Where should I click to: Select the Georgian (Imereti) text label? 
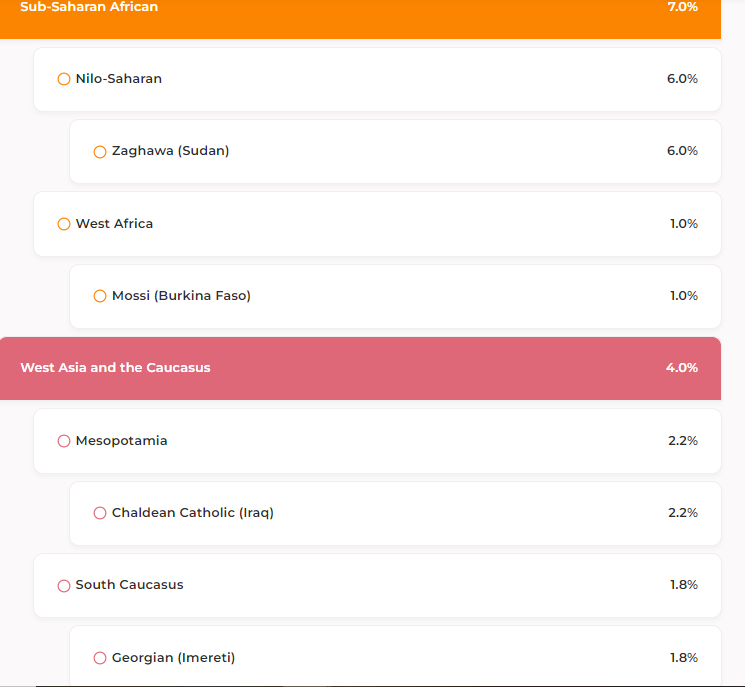[173, 658]
